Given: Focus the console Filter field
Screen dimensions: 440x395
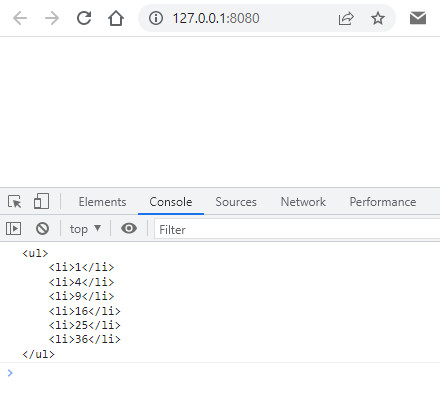Looking at the screenshot, I should click(x=297, y=229).
